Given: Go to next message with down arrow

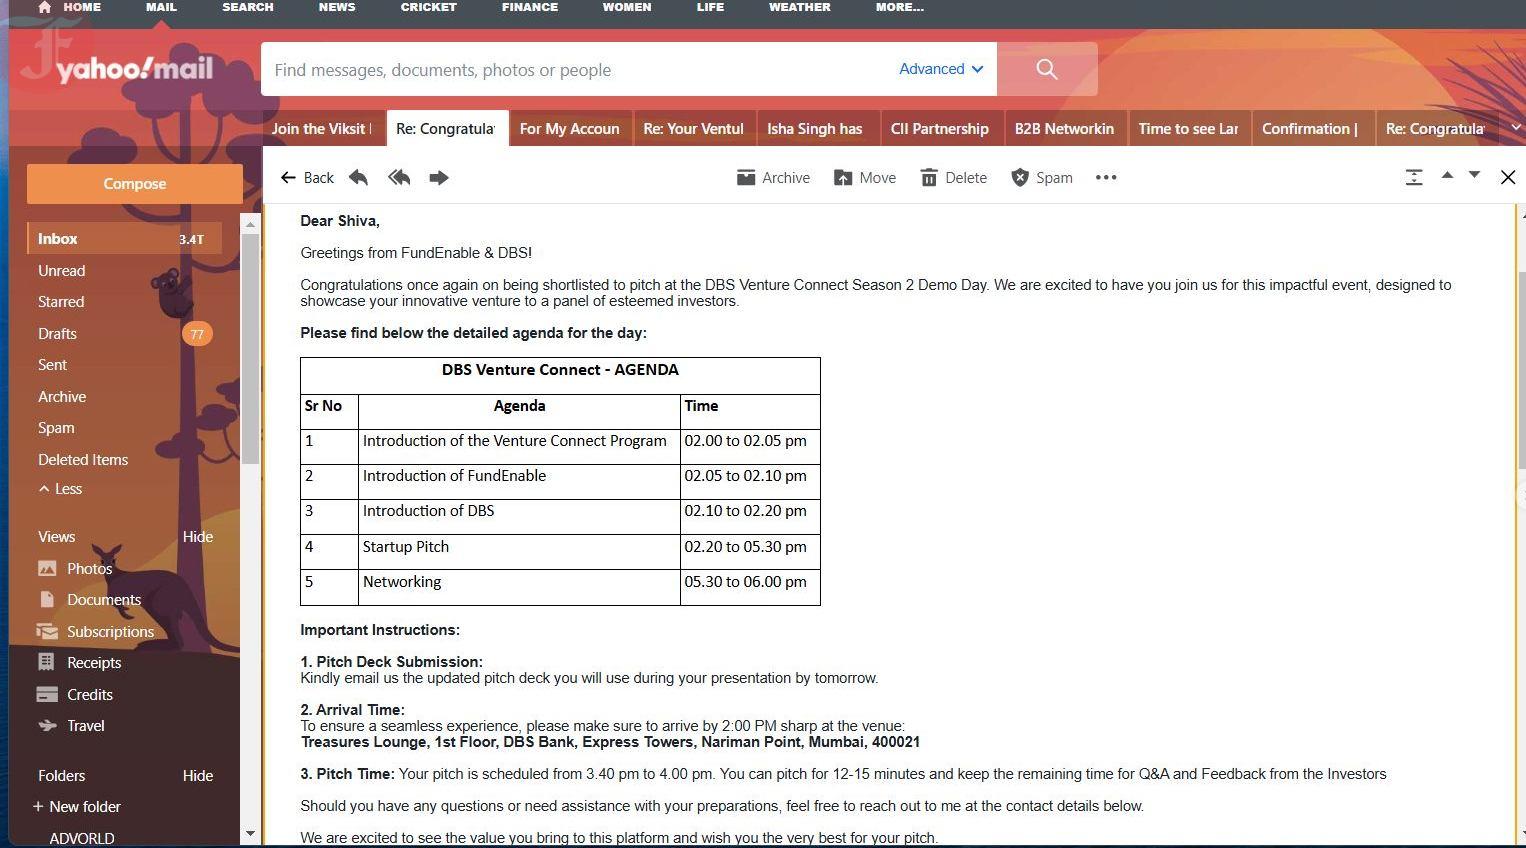Looking at the screenshot, I should tap(1474, 176).
